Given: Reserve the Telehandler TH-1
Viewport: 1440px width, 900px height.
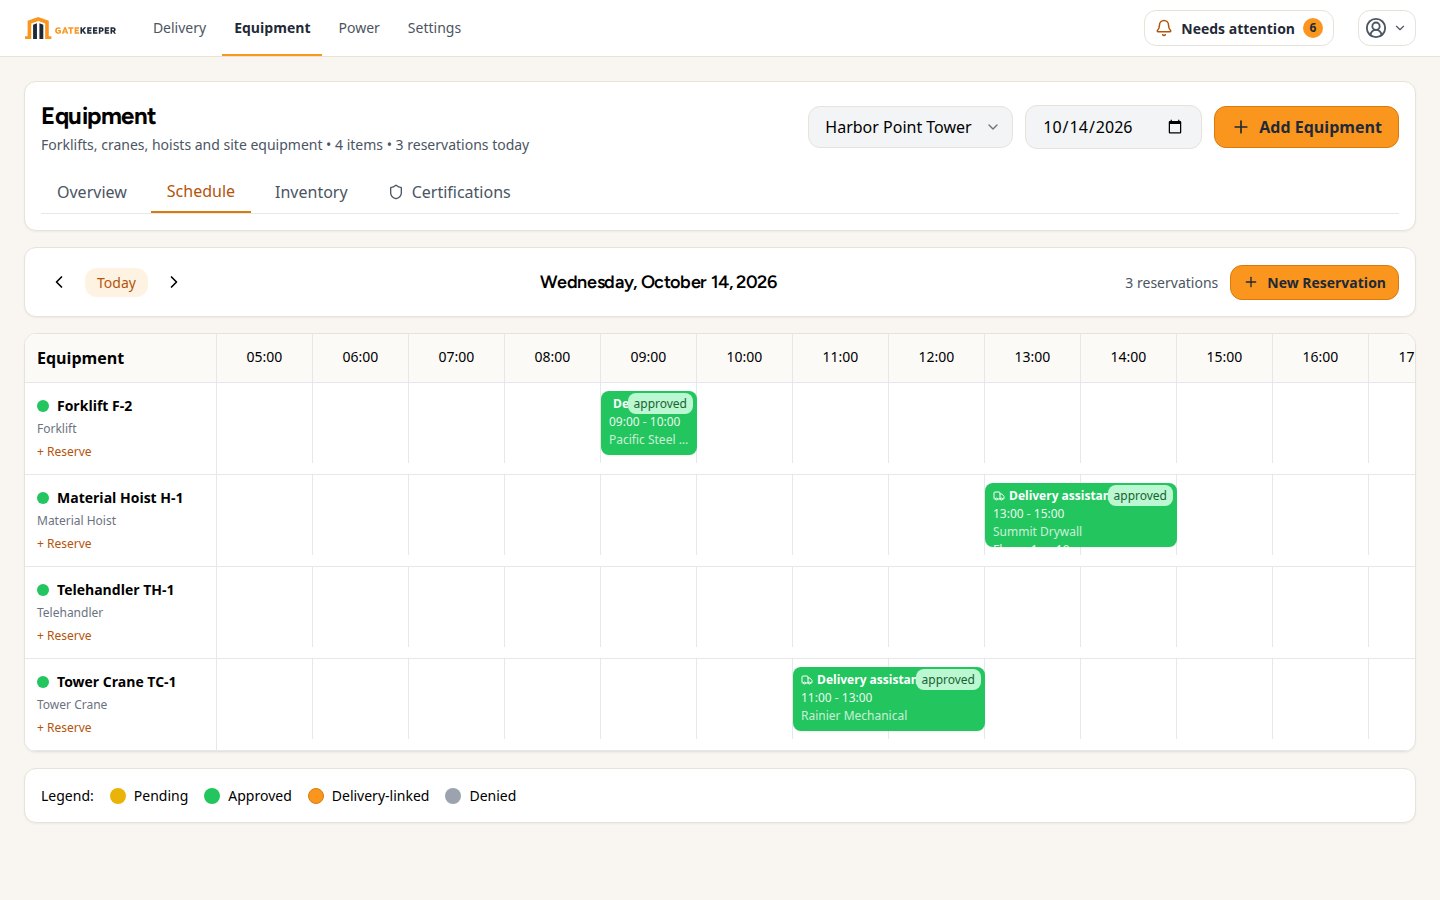Looking at the screenshot, I should (64, 636).
